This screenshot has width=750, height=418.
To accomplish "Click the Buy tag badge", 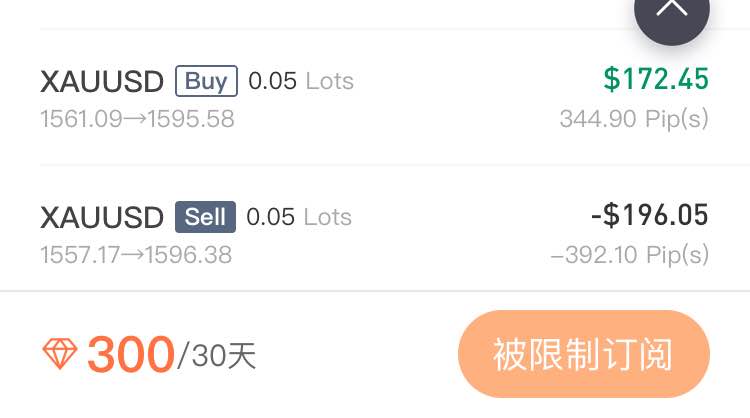I will [x=206, y=81].
